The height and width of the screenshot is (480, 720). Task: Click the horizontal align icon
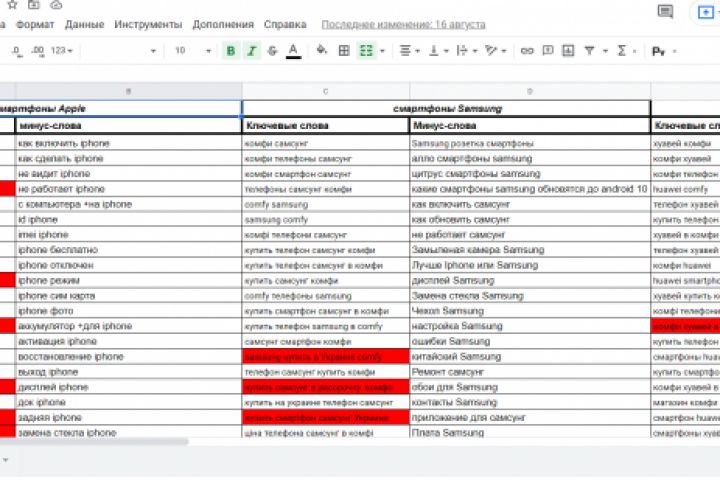click(x=405, y=51)
